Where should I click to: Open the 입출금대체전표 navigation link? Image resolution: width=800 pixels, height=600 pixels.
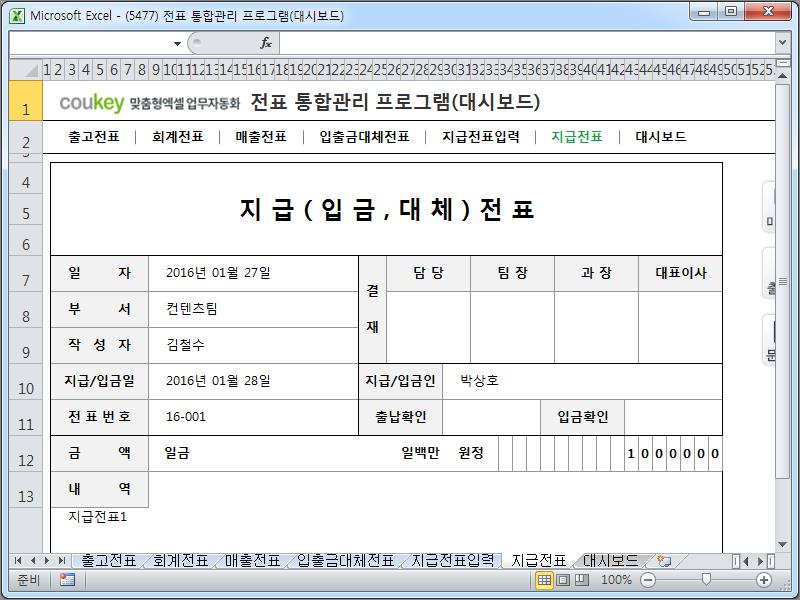(x=364, y=137)
